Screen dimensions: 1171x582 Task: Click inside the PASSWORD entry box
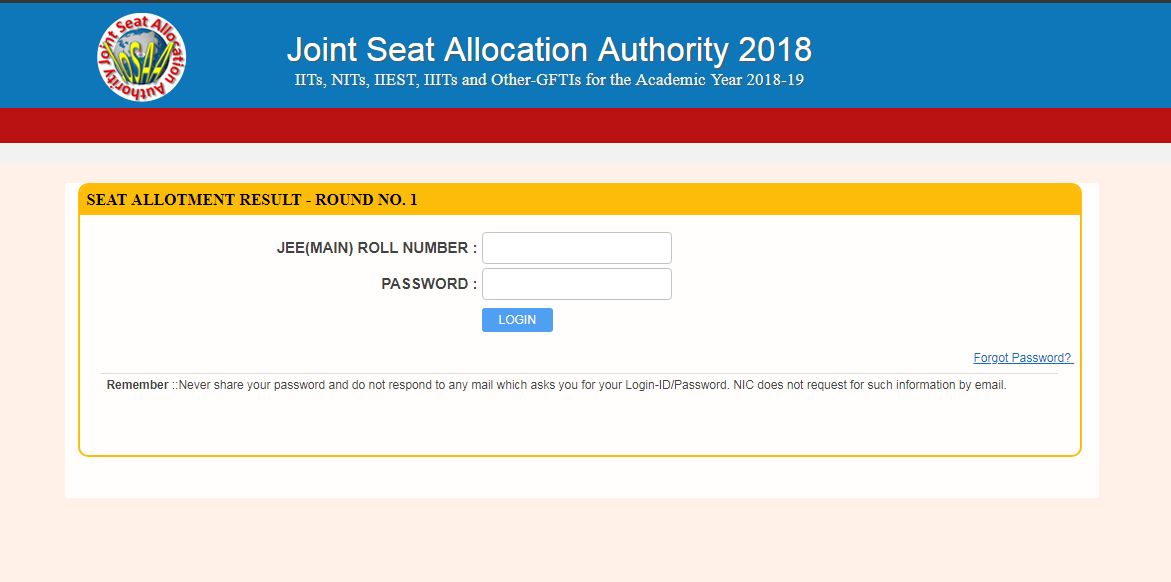pyautogui.click(x=576, y=283)
